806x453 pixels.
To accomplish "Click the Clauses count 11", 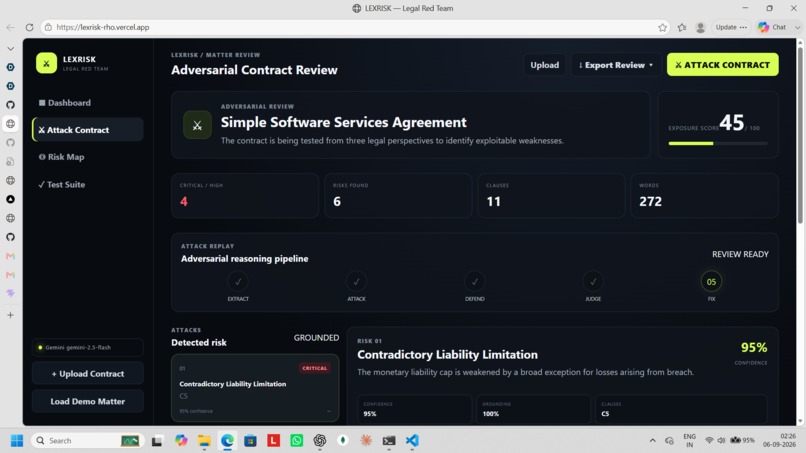I will click(493, 202).
